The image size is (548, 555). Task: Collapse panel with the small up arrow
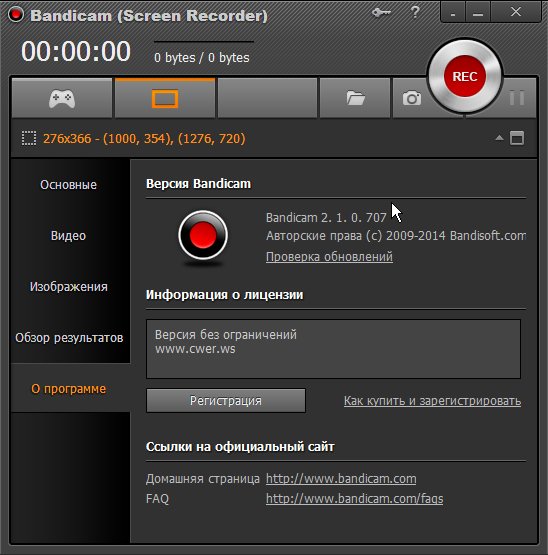(499, 138)
